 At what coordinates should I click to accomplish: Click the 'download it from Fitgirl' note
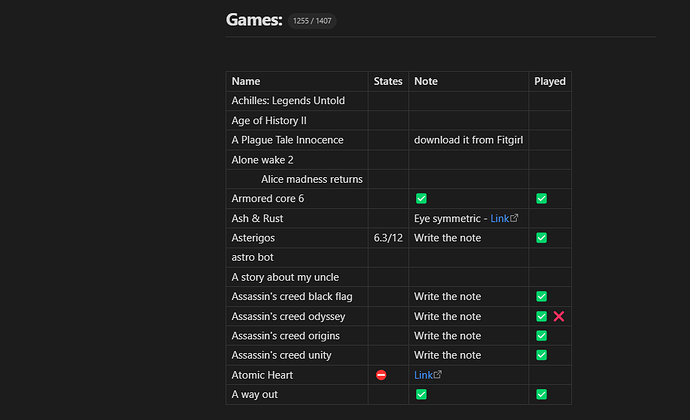(468, 140)
